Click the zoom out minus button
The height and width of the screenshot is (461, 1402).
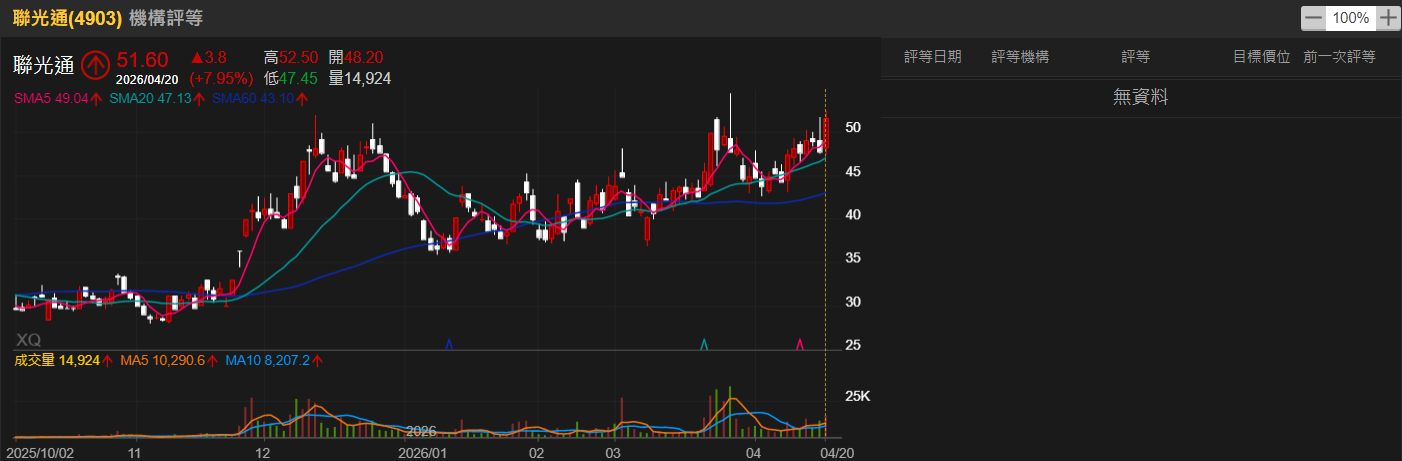pyautogui.click(x=1313, y=18)
